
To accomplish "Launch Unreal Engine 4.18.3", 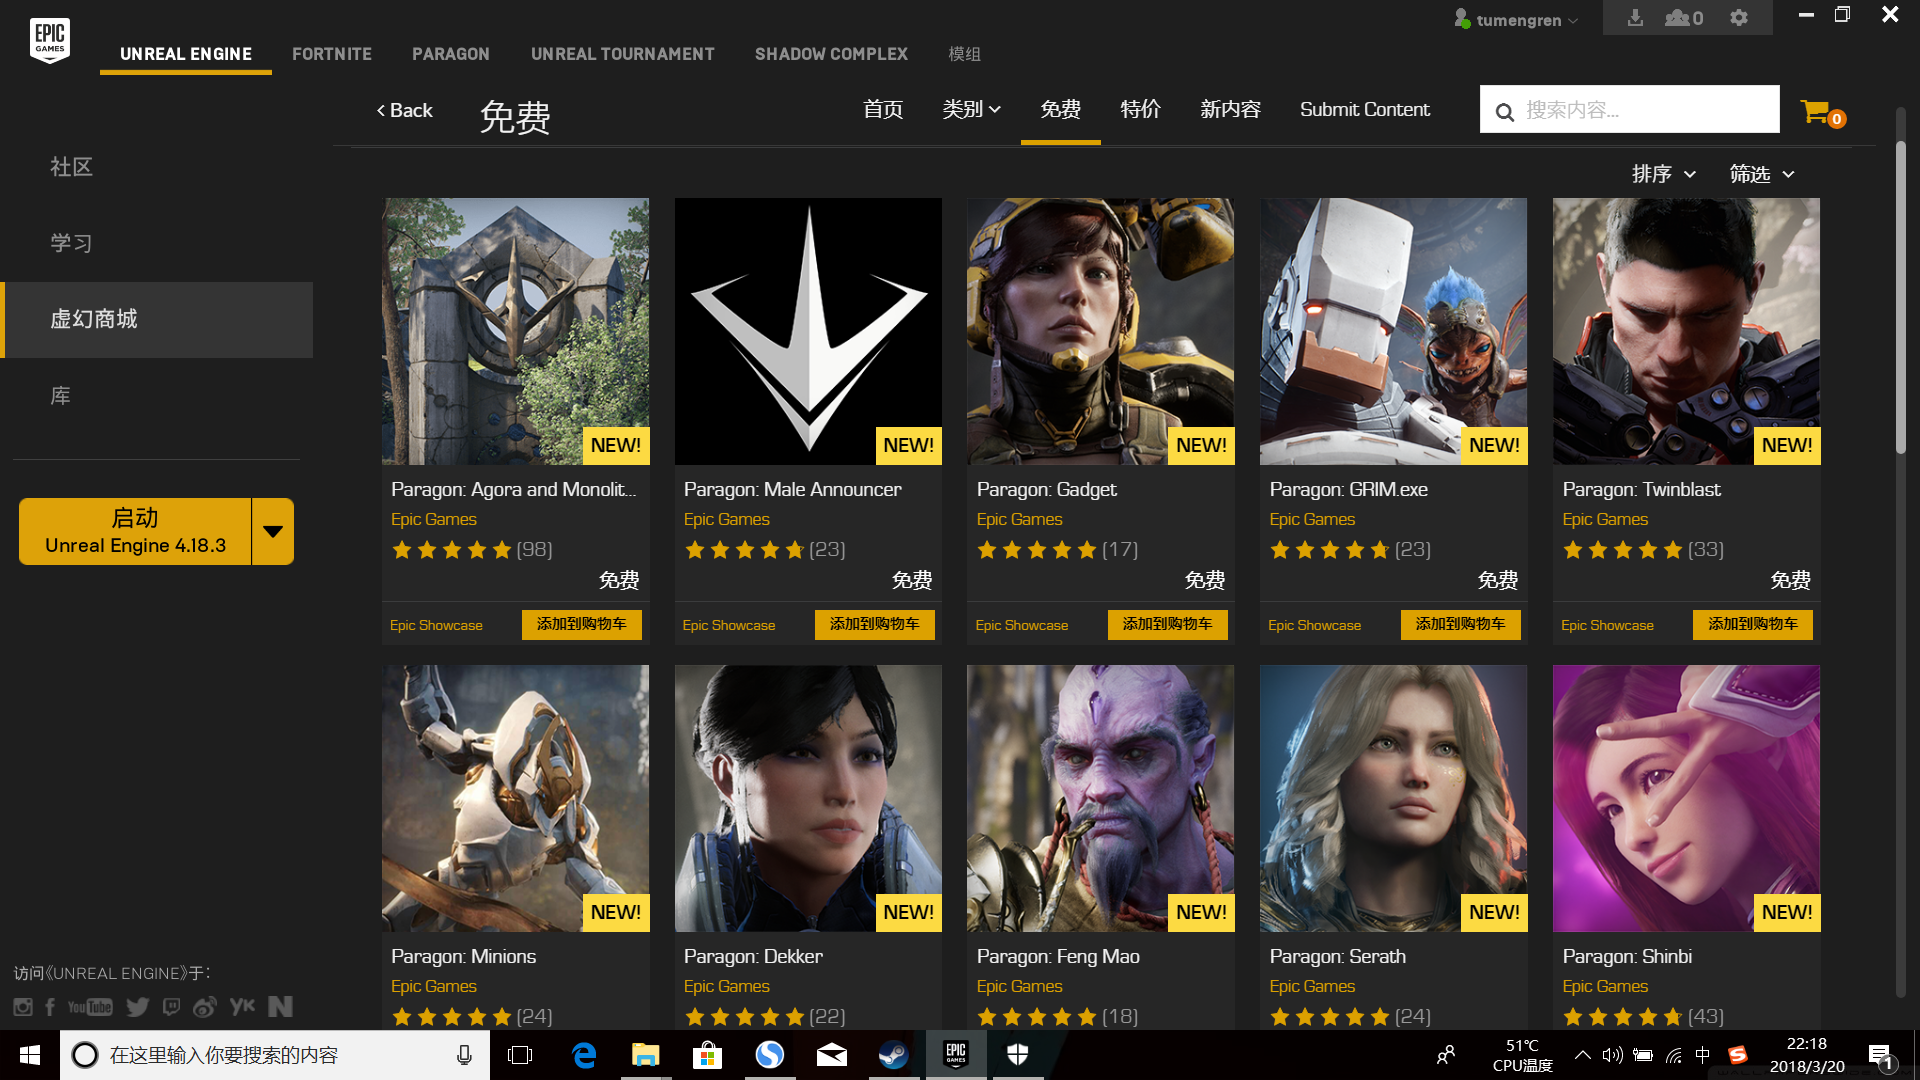I will [x=135, y=532].
